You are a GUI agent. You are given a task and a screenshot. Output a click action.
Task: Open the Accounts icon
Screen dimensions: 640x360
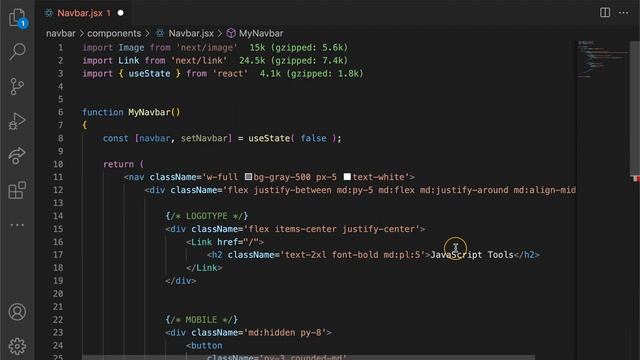[x=17, y=312]
